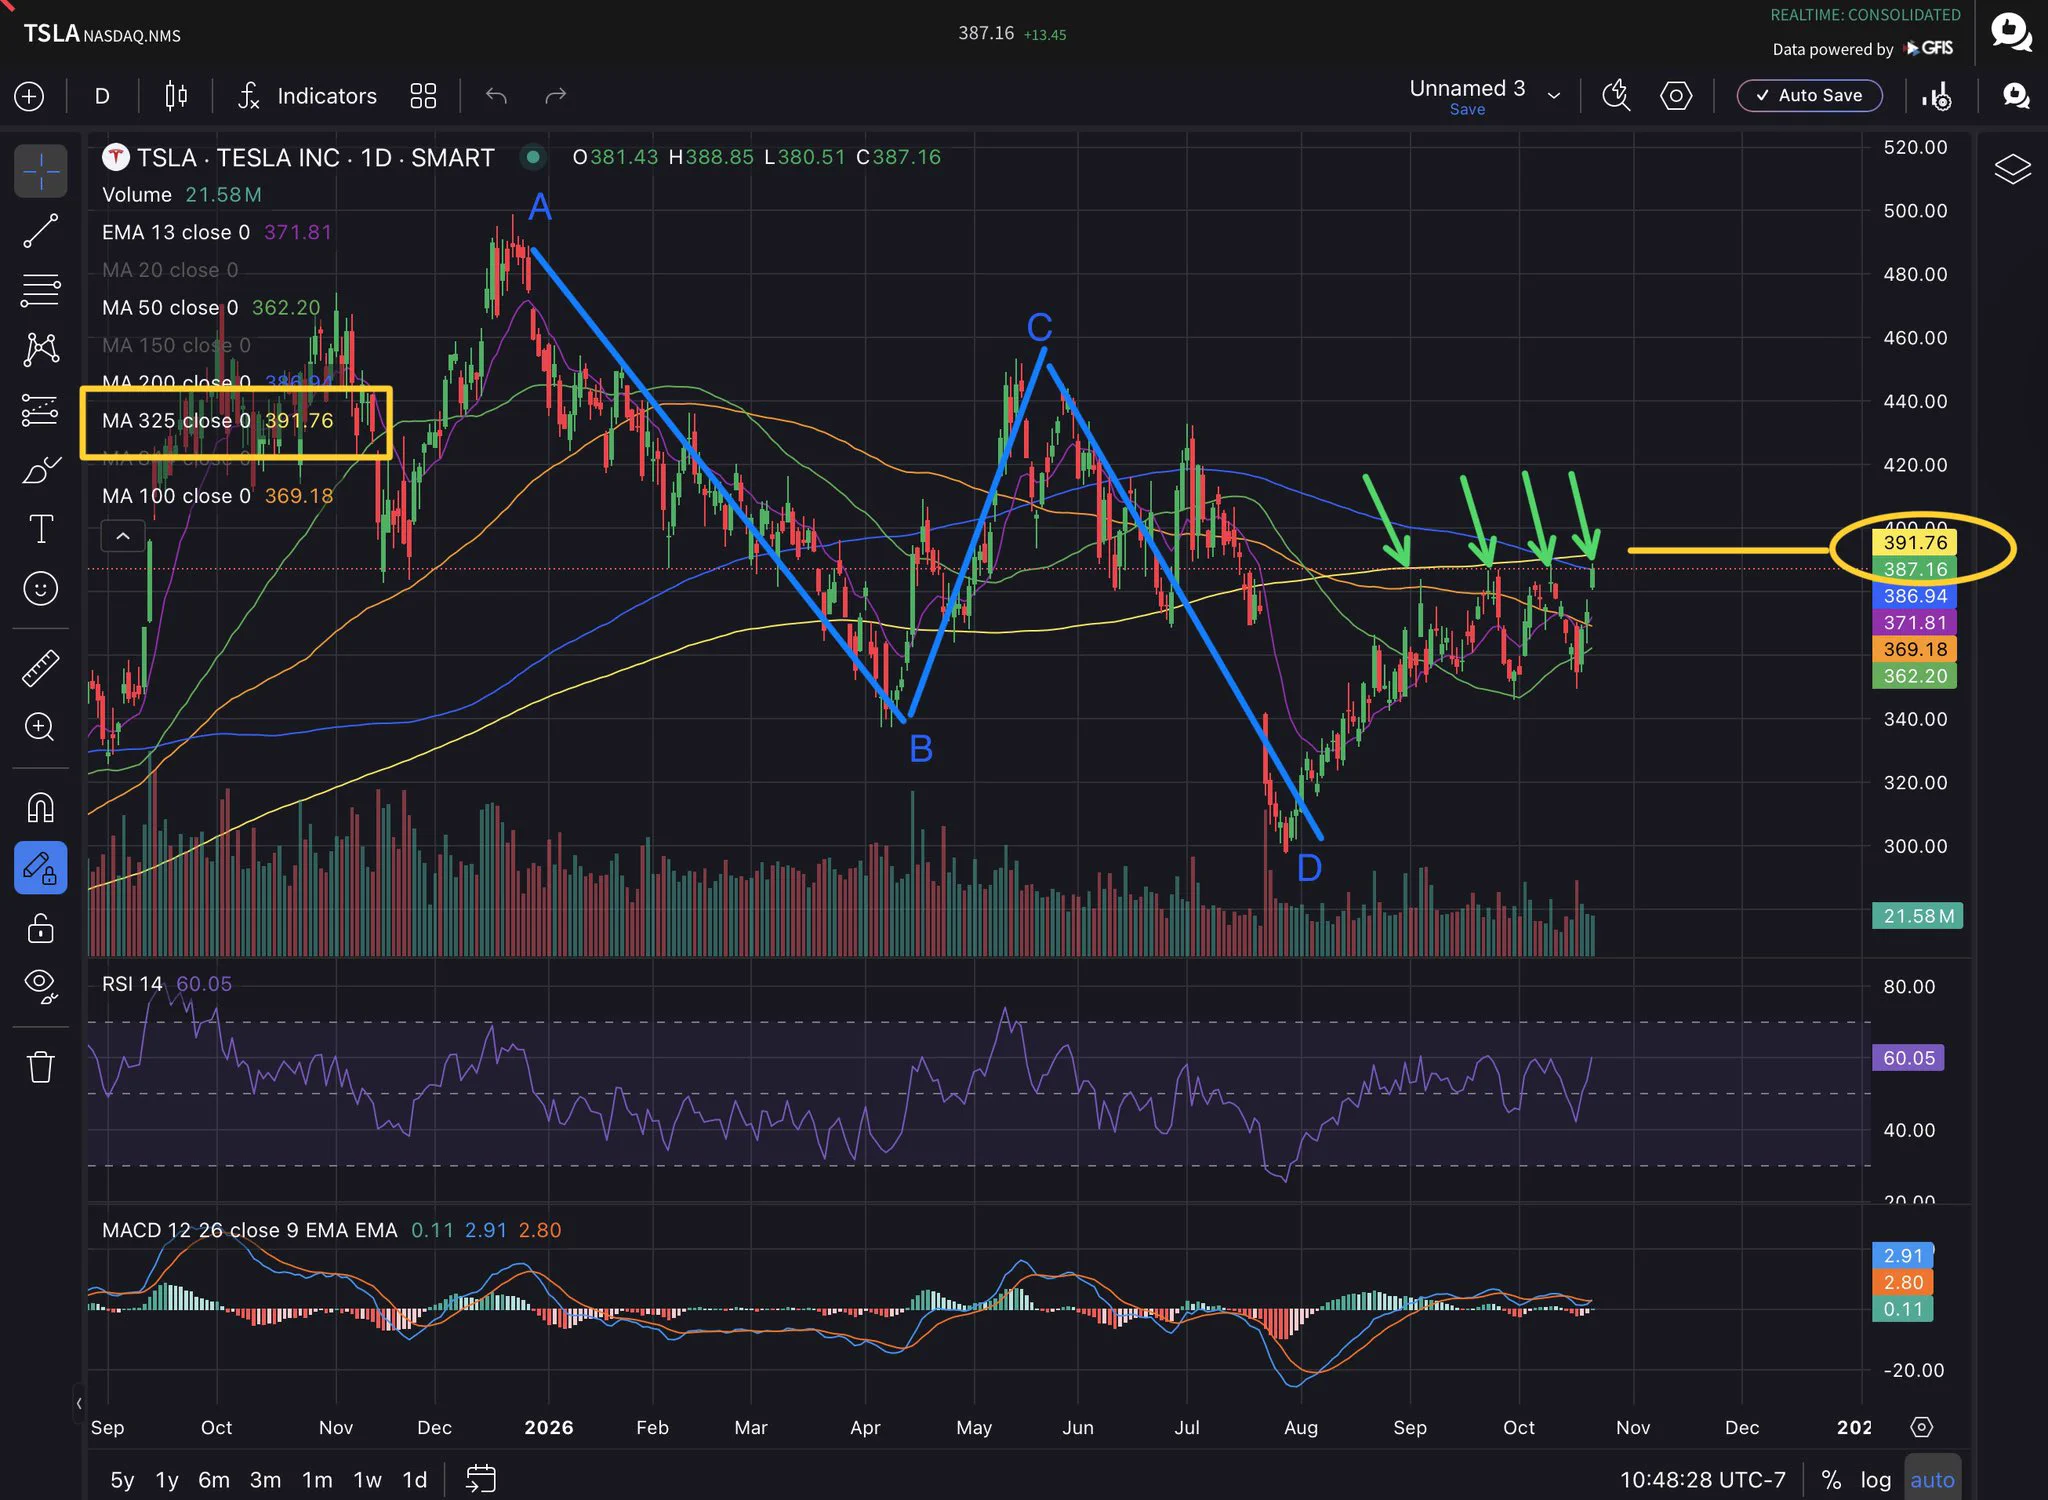Open the chart settings hexagon icon
The image size is (2048, 1500).
(x=1676, y=96)
